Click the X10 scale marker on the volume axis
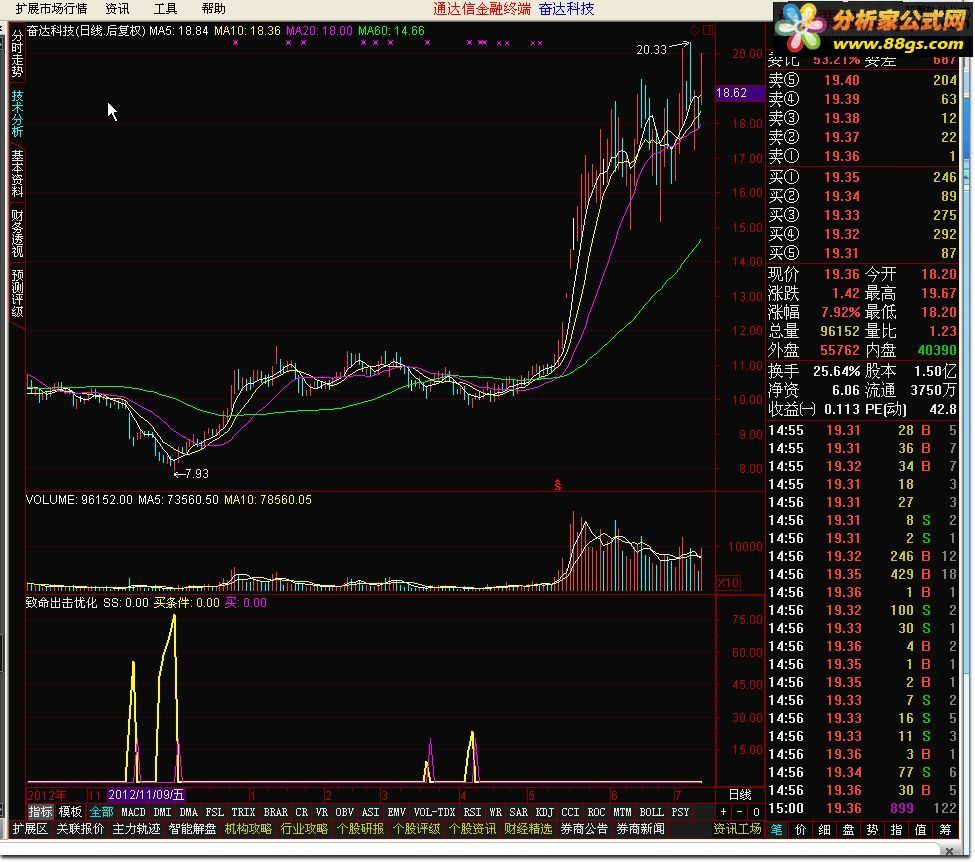 click(728, 583)
